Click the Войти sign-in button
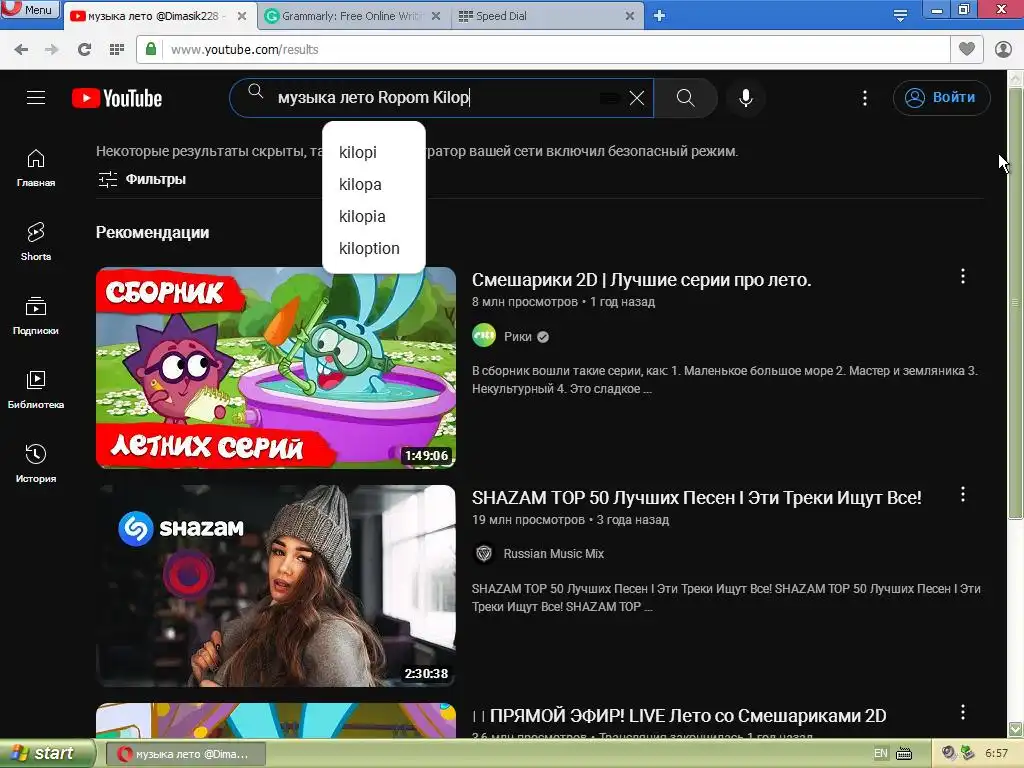 [x=942, y=98]
